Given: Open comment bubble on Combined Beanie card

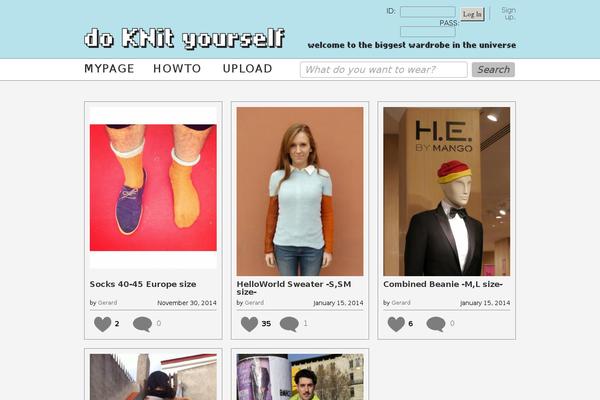Looking at the screenshot, I should [x=436, y=324].
